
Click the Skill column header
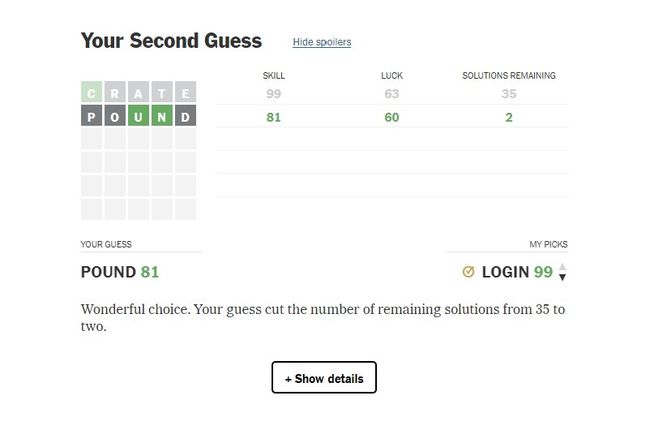click(273, 76)
